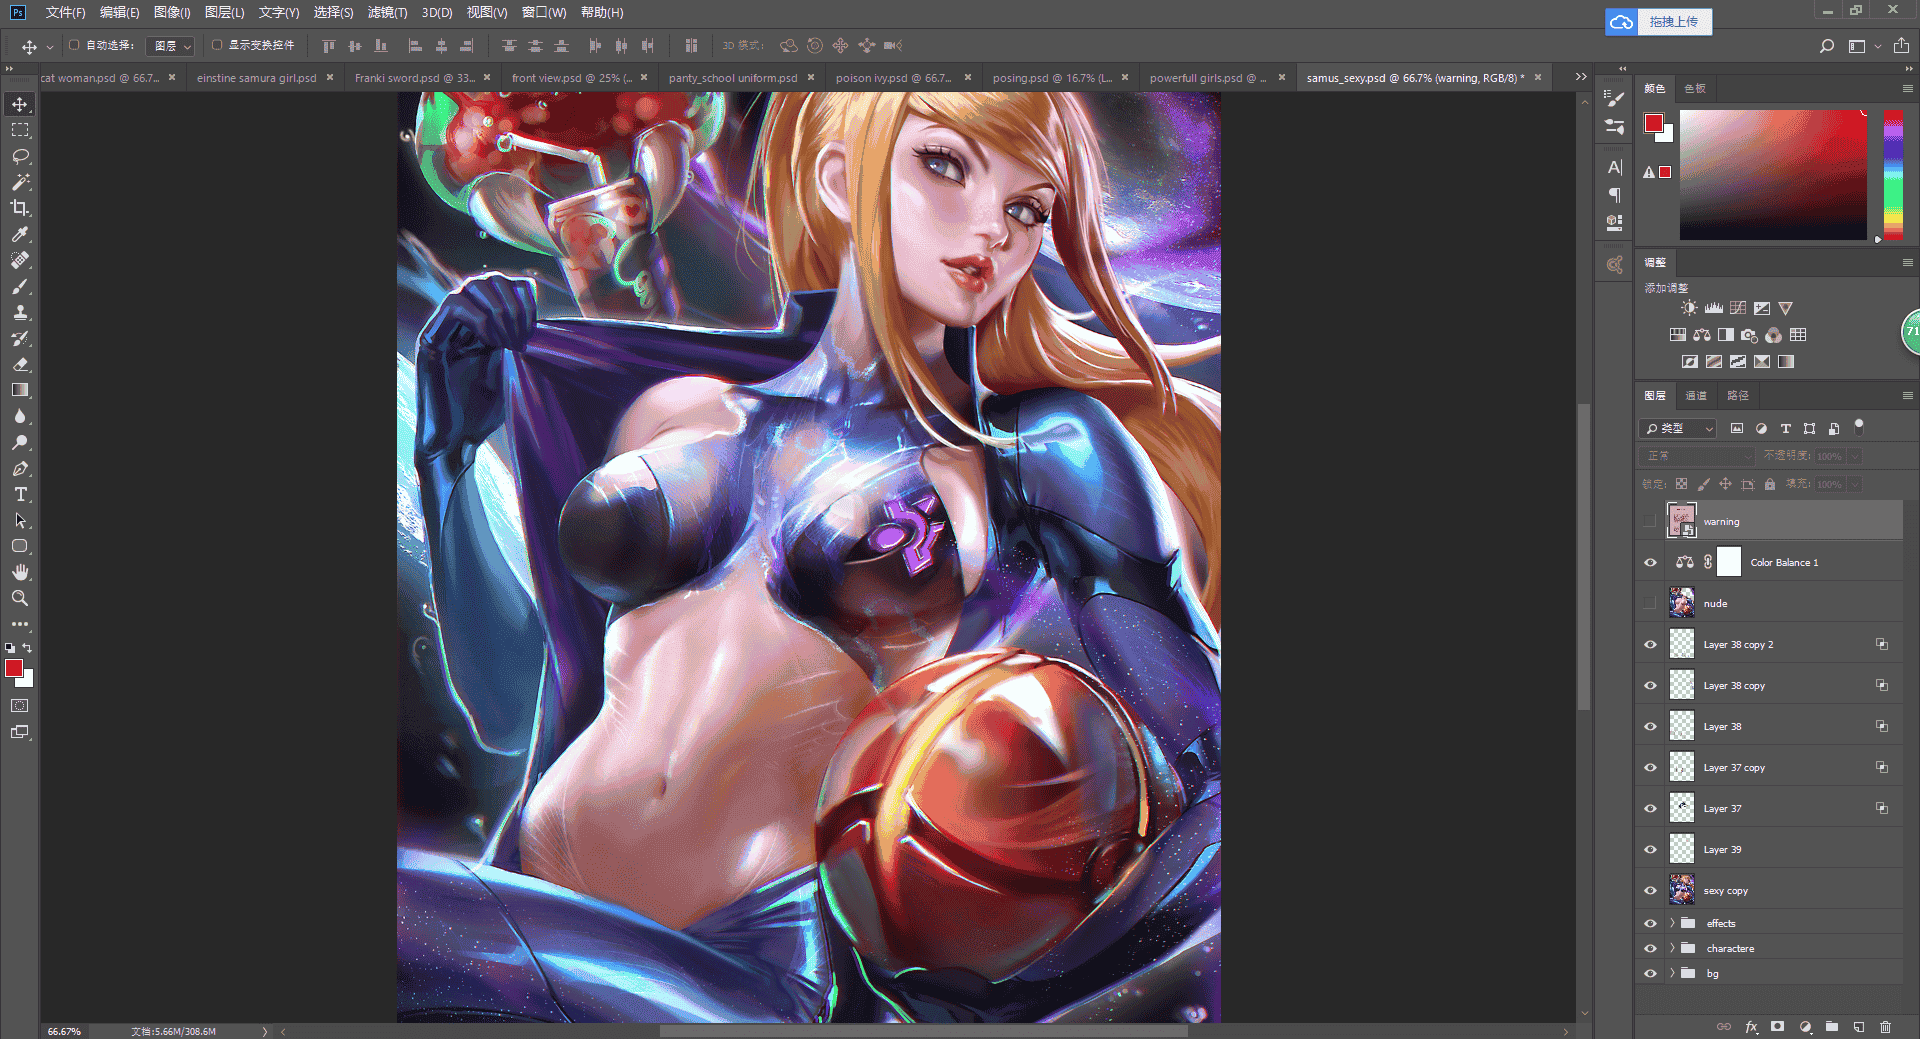Open the layer filter type dropdown
Screen dimensions: 1920x1039
click(x=1678, y=428)
